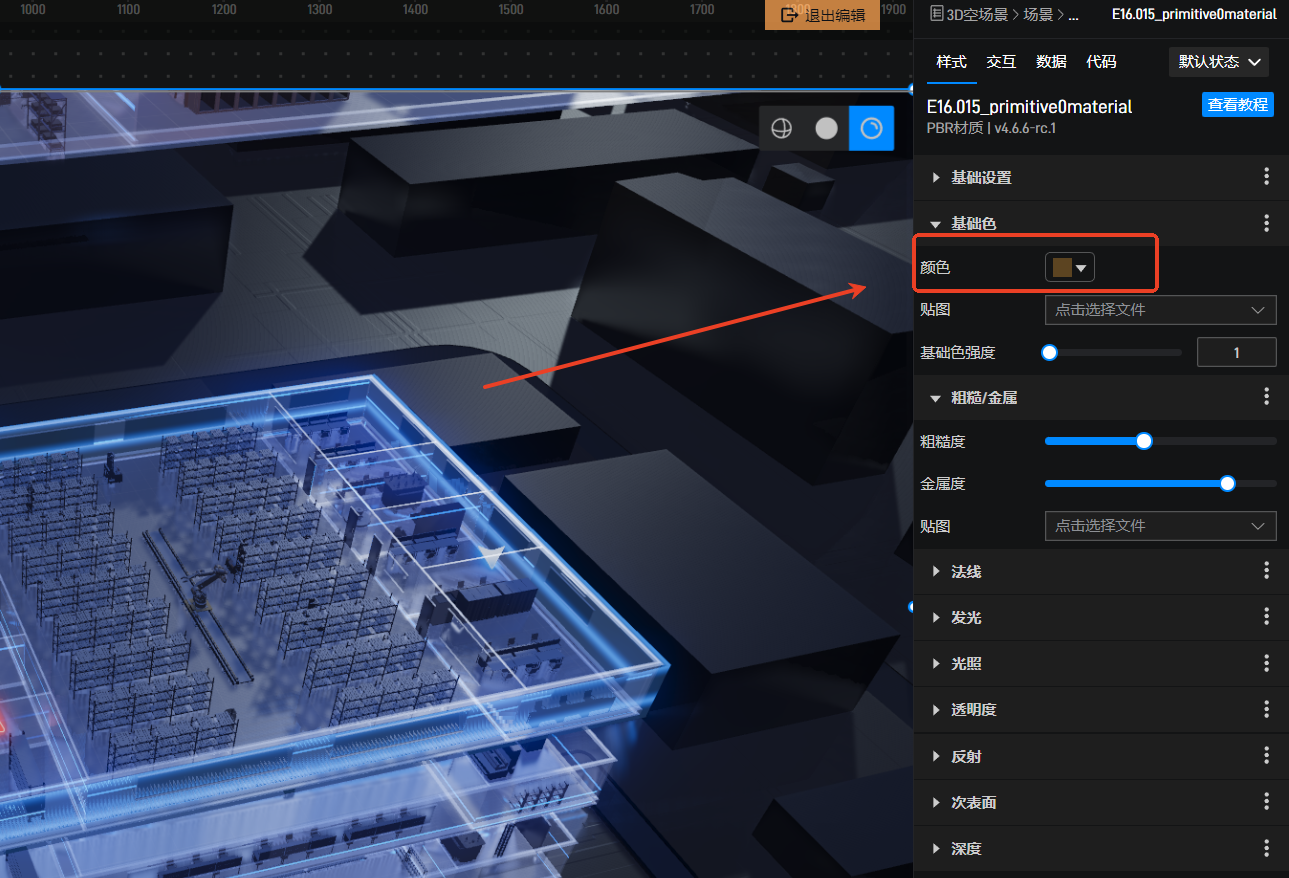
Task: Open the 透明度 three-dot menu
Action: tap(1266, 709)
